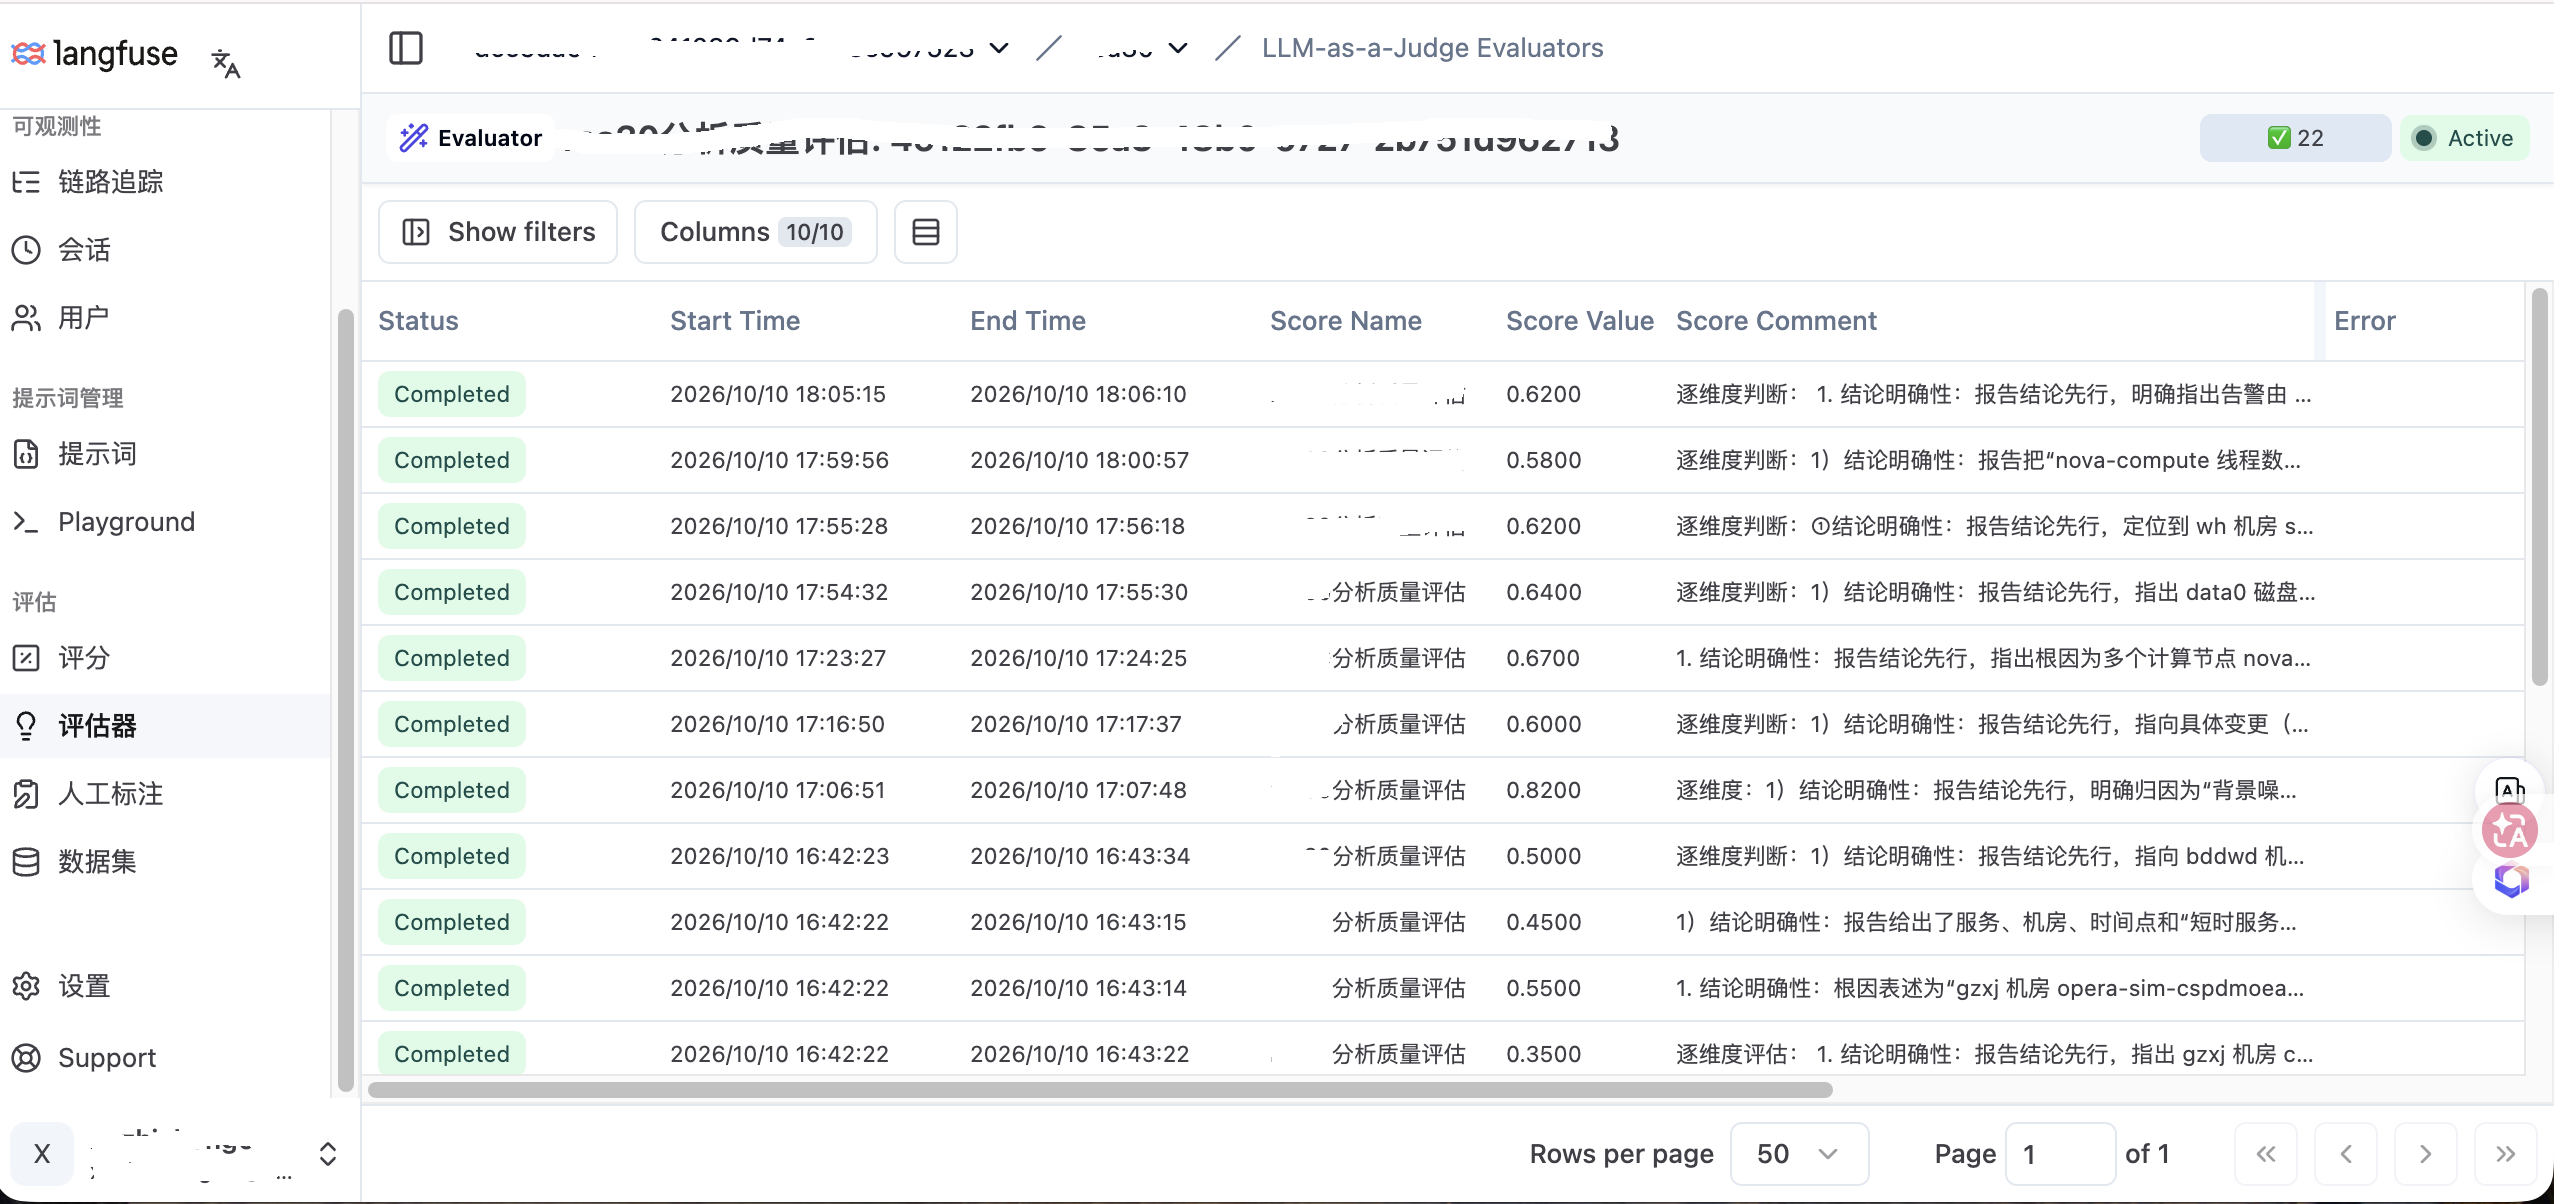Screen dimensions: 2554x1204
Task: Go to previous page button
Action: pos(2346,1154)
